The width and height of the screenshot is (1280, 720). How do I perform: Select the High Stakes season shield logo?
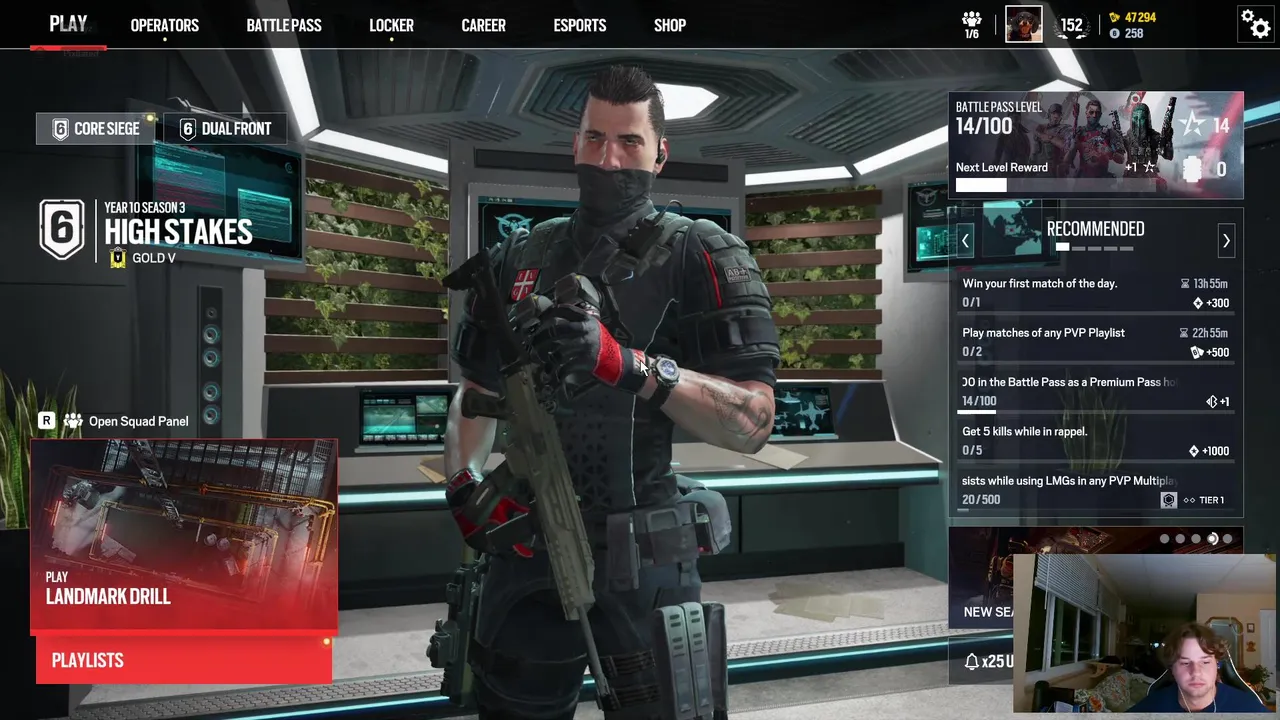click(x=62, y=229)
